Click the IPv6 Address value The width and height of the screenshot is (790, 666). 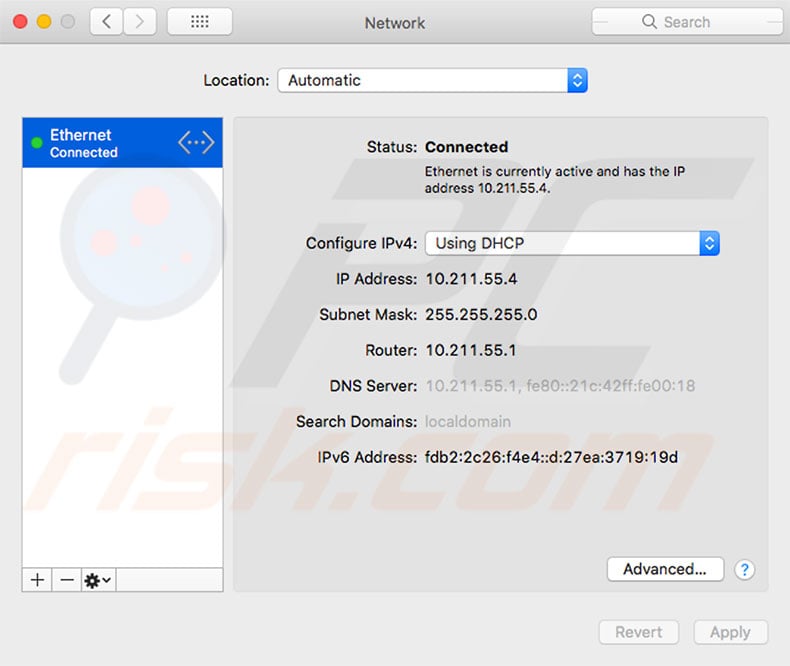click(x=552, y=457)
